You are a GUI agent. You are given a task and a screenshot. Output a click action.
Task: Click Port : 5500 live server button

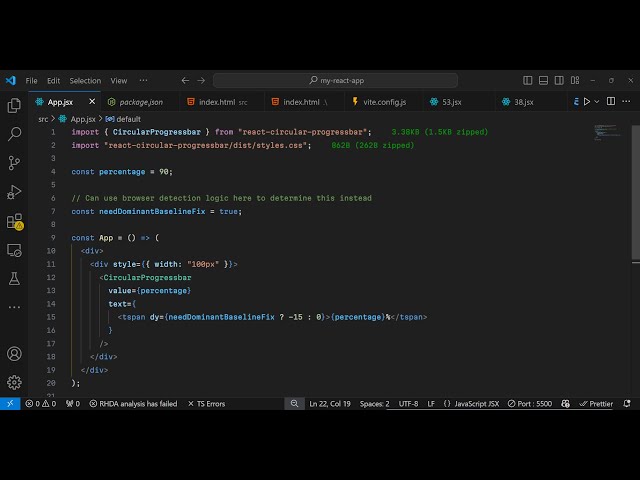pyautogui.click(x=529, y=404)
